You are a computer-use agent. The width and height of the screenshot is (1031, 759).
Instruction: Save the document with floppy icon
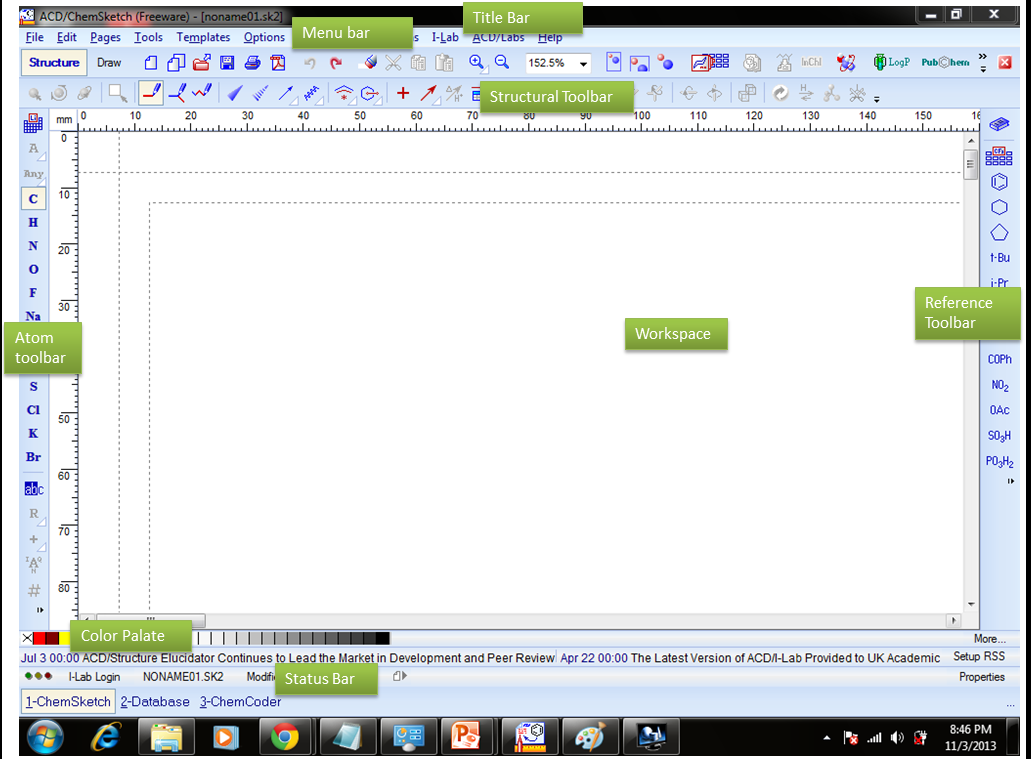coord(227,62)
